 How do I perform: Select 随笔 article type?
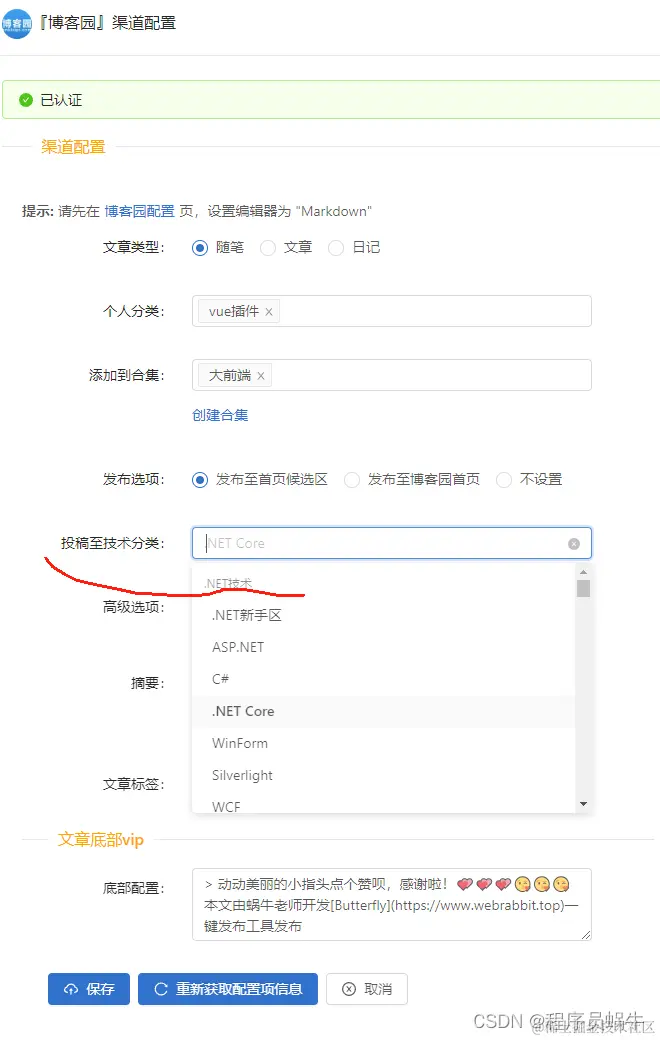click(x=200, y=248)
